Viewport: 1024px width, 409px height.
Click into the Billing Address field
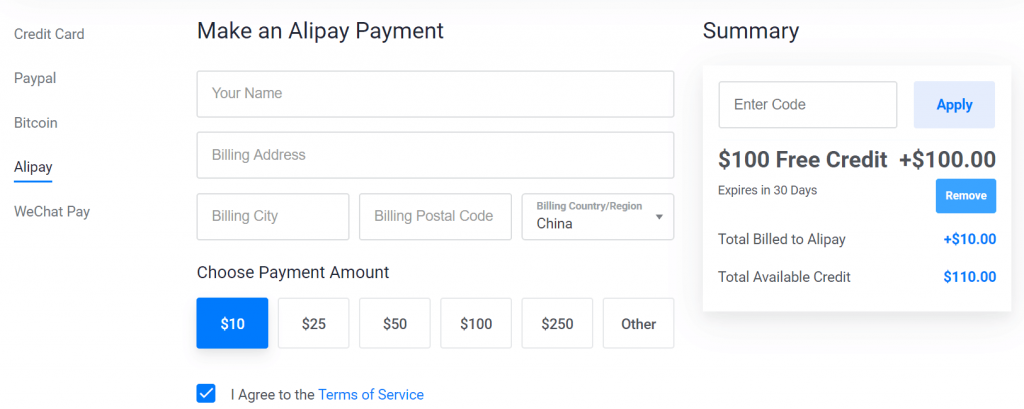click(x=435, y=155)
